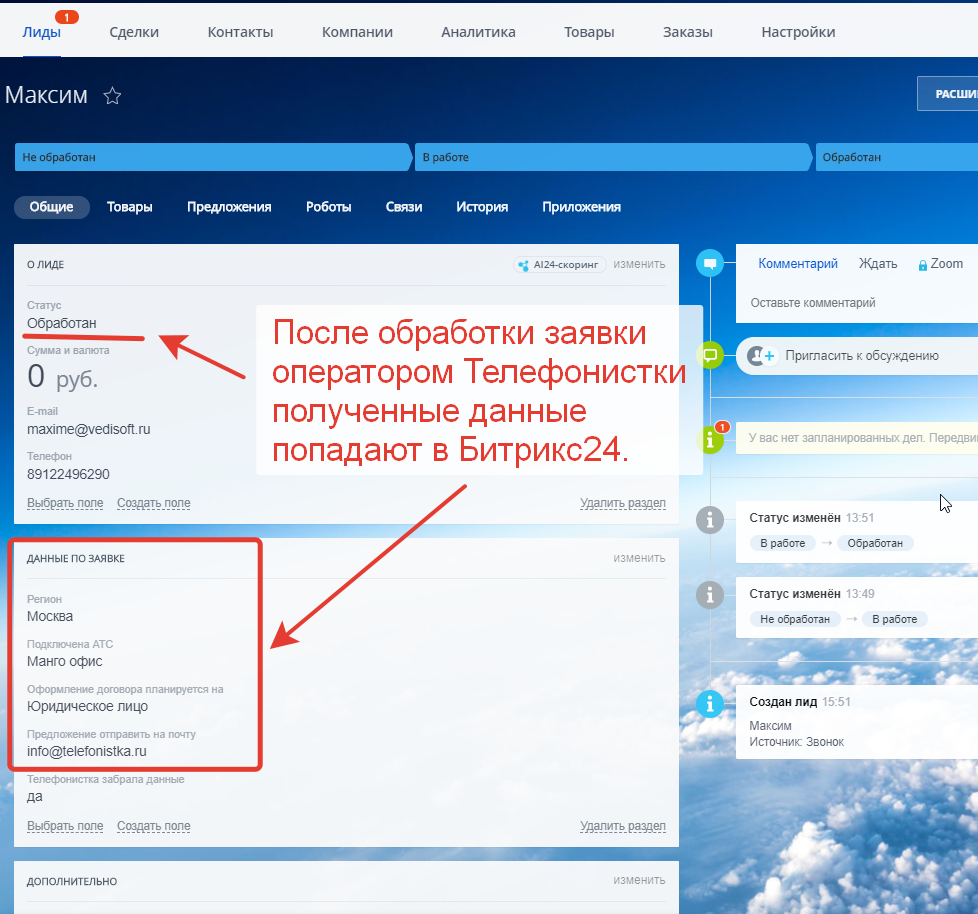Click изменить in Данные по заявке section
The image size is (978, 914).
click(x=639, y=558)
